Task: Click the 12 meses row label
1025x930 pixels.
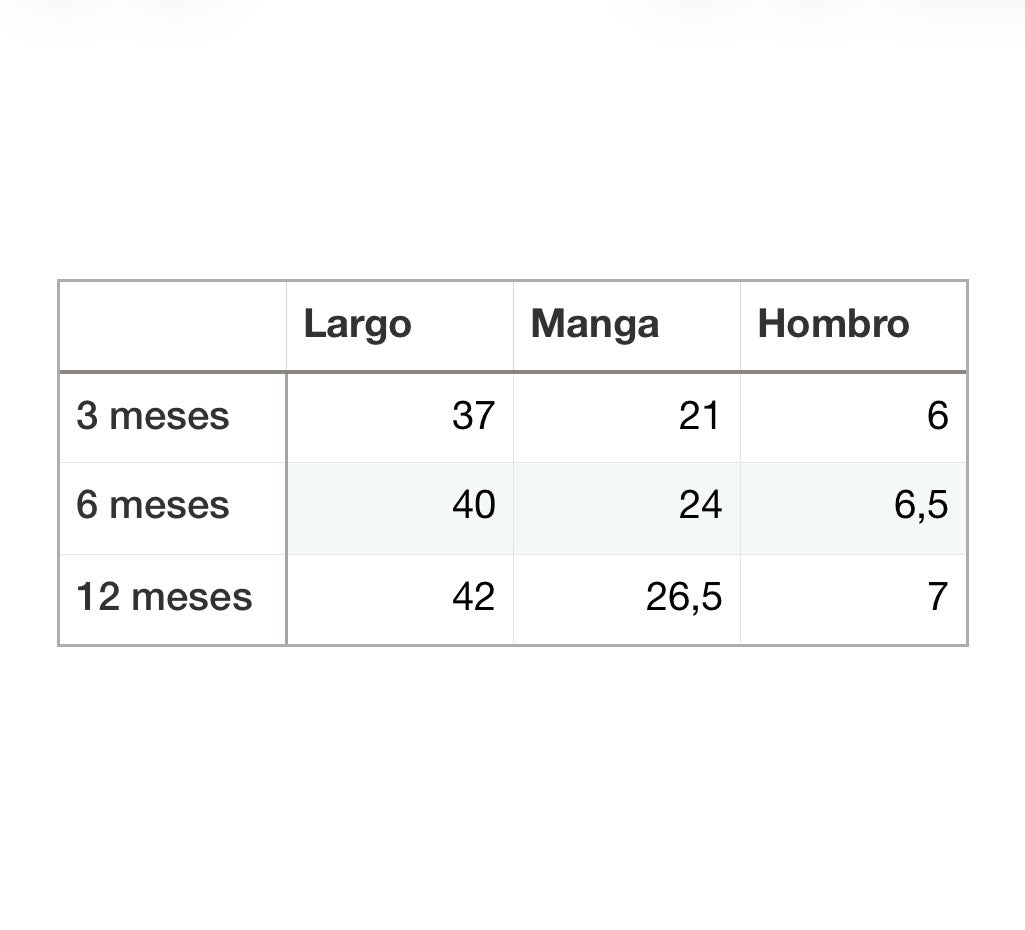Action: [x=164, y=597]
